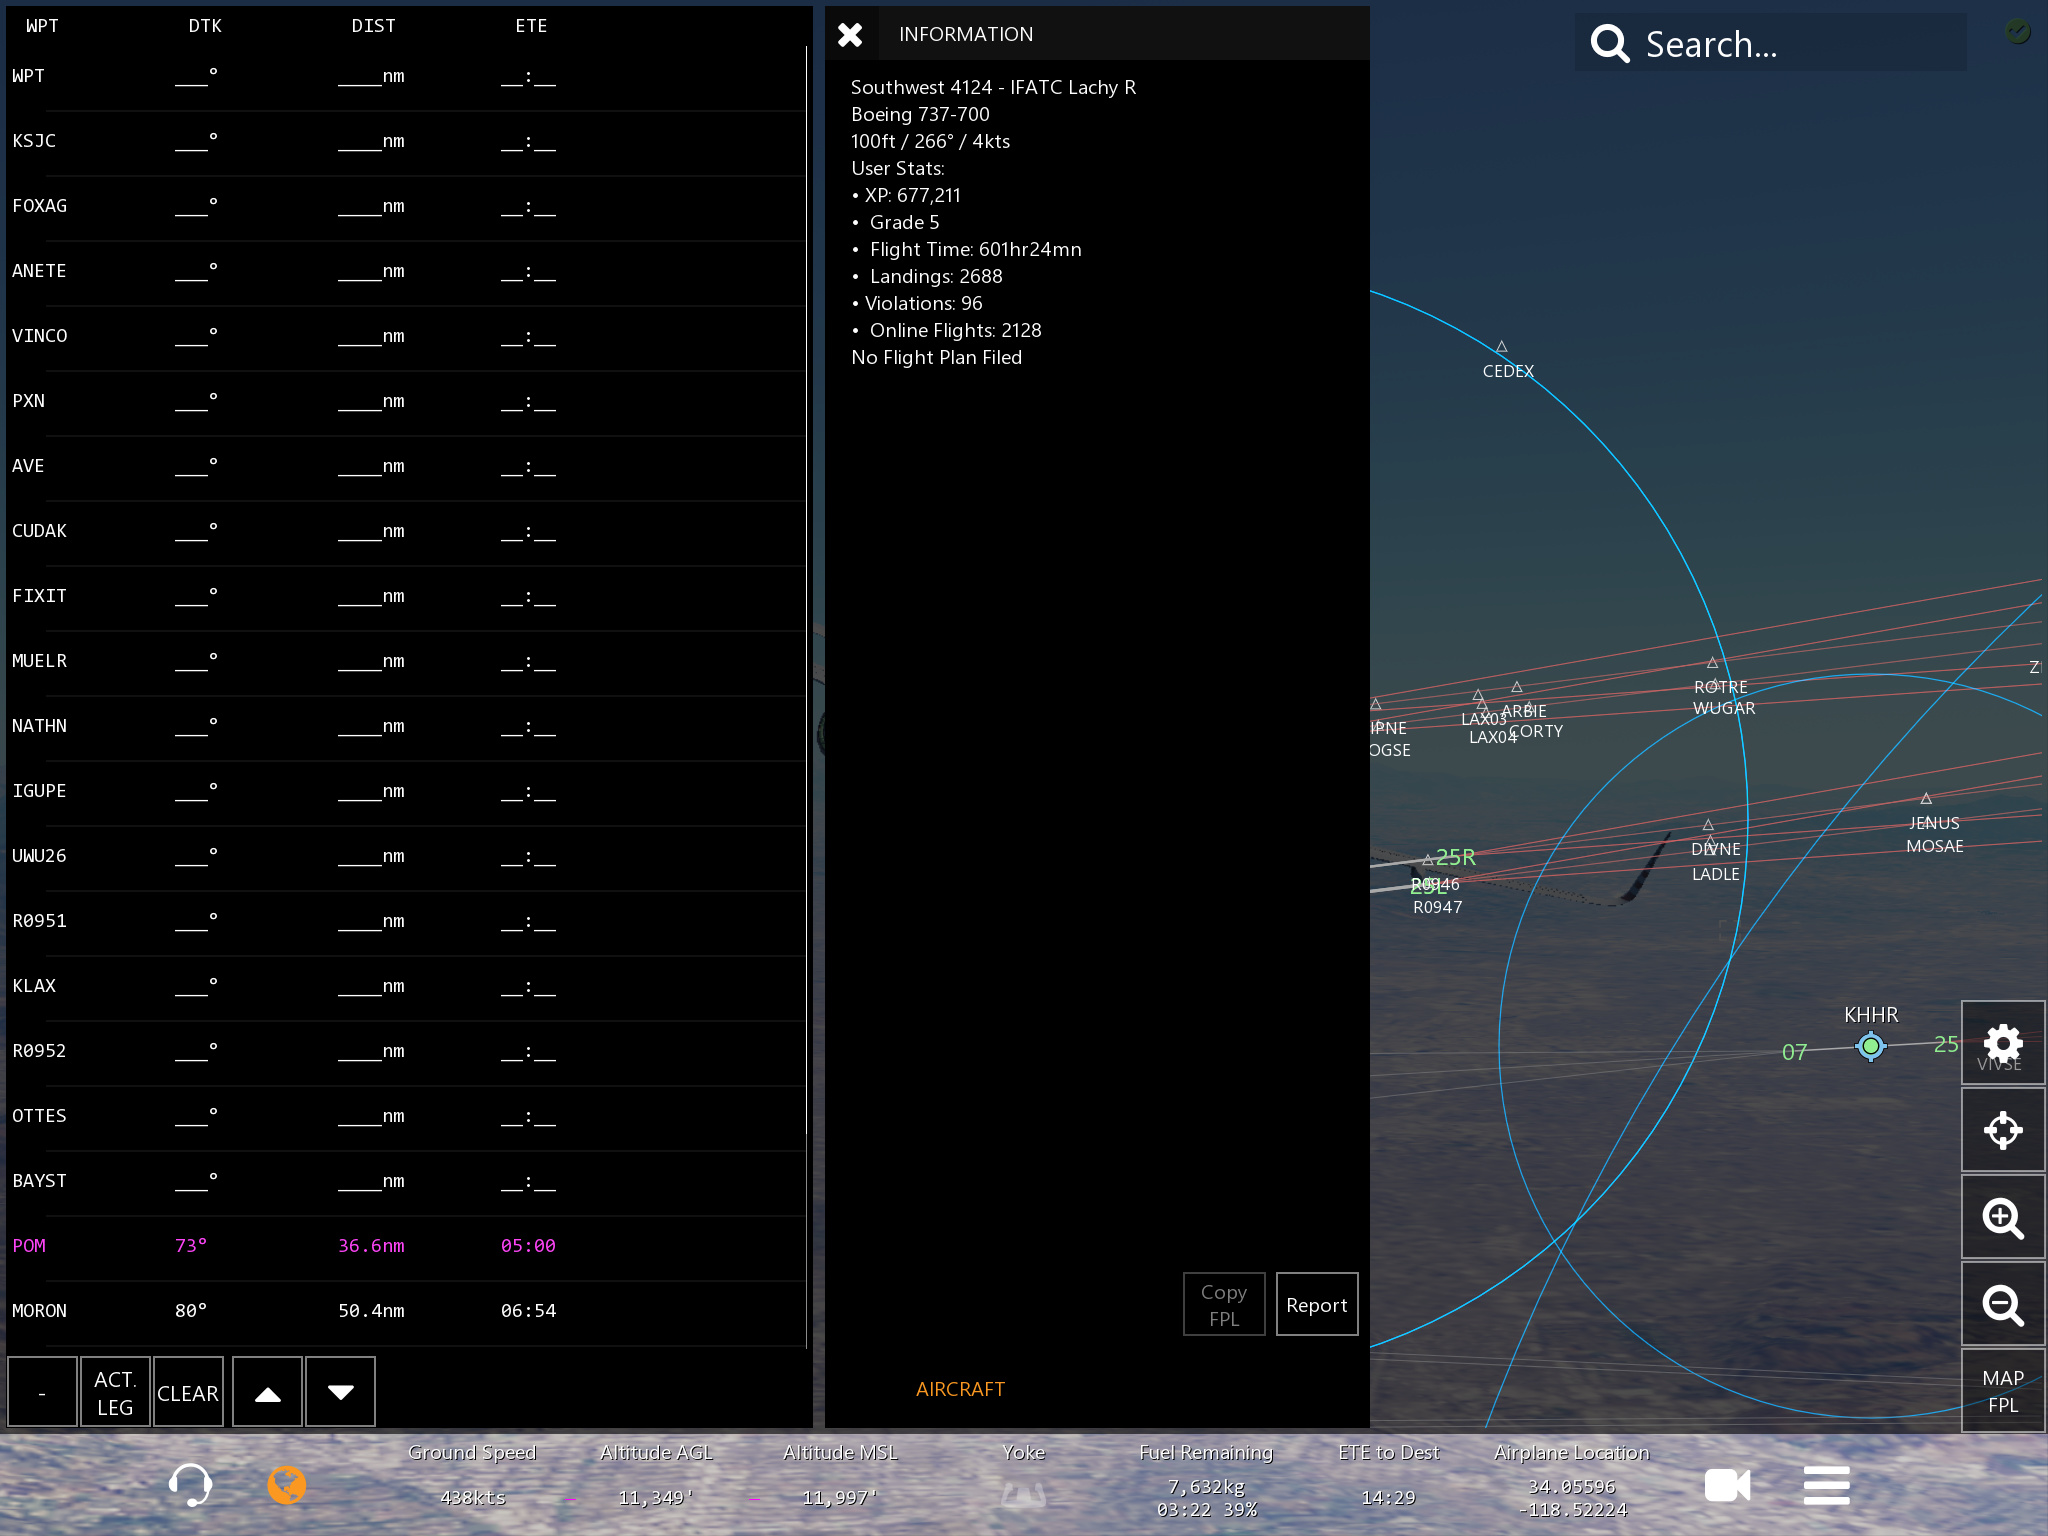This screenshot has height=1536, width=2048.
Task: Zoom out on the map
Action: click(2002, 1305)
